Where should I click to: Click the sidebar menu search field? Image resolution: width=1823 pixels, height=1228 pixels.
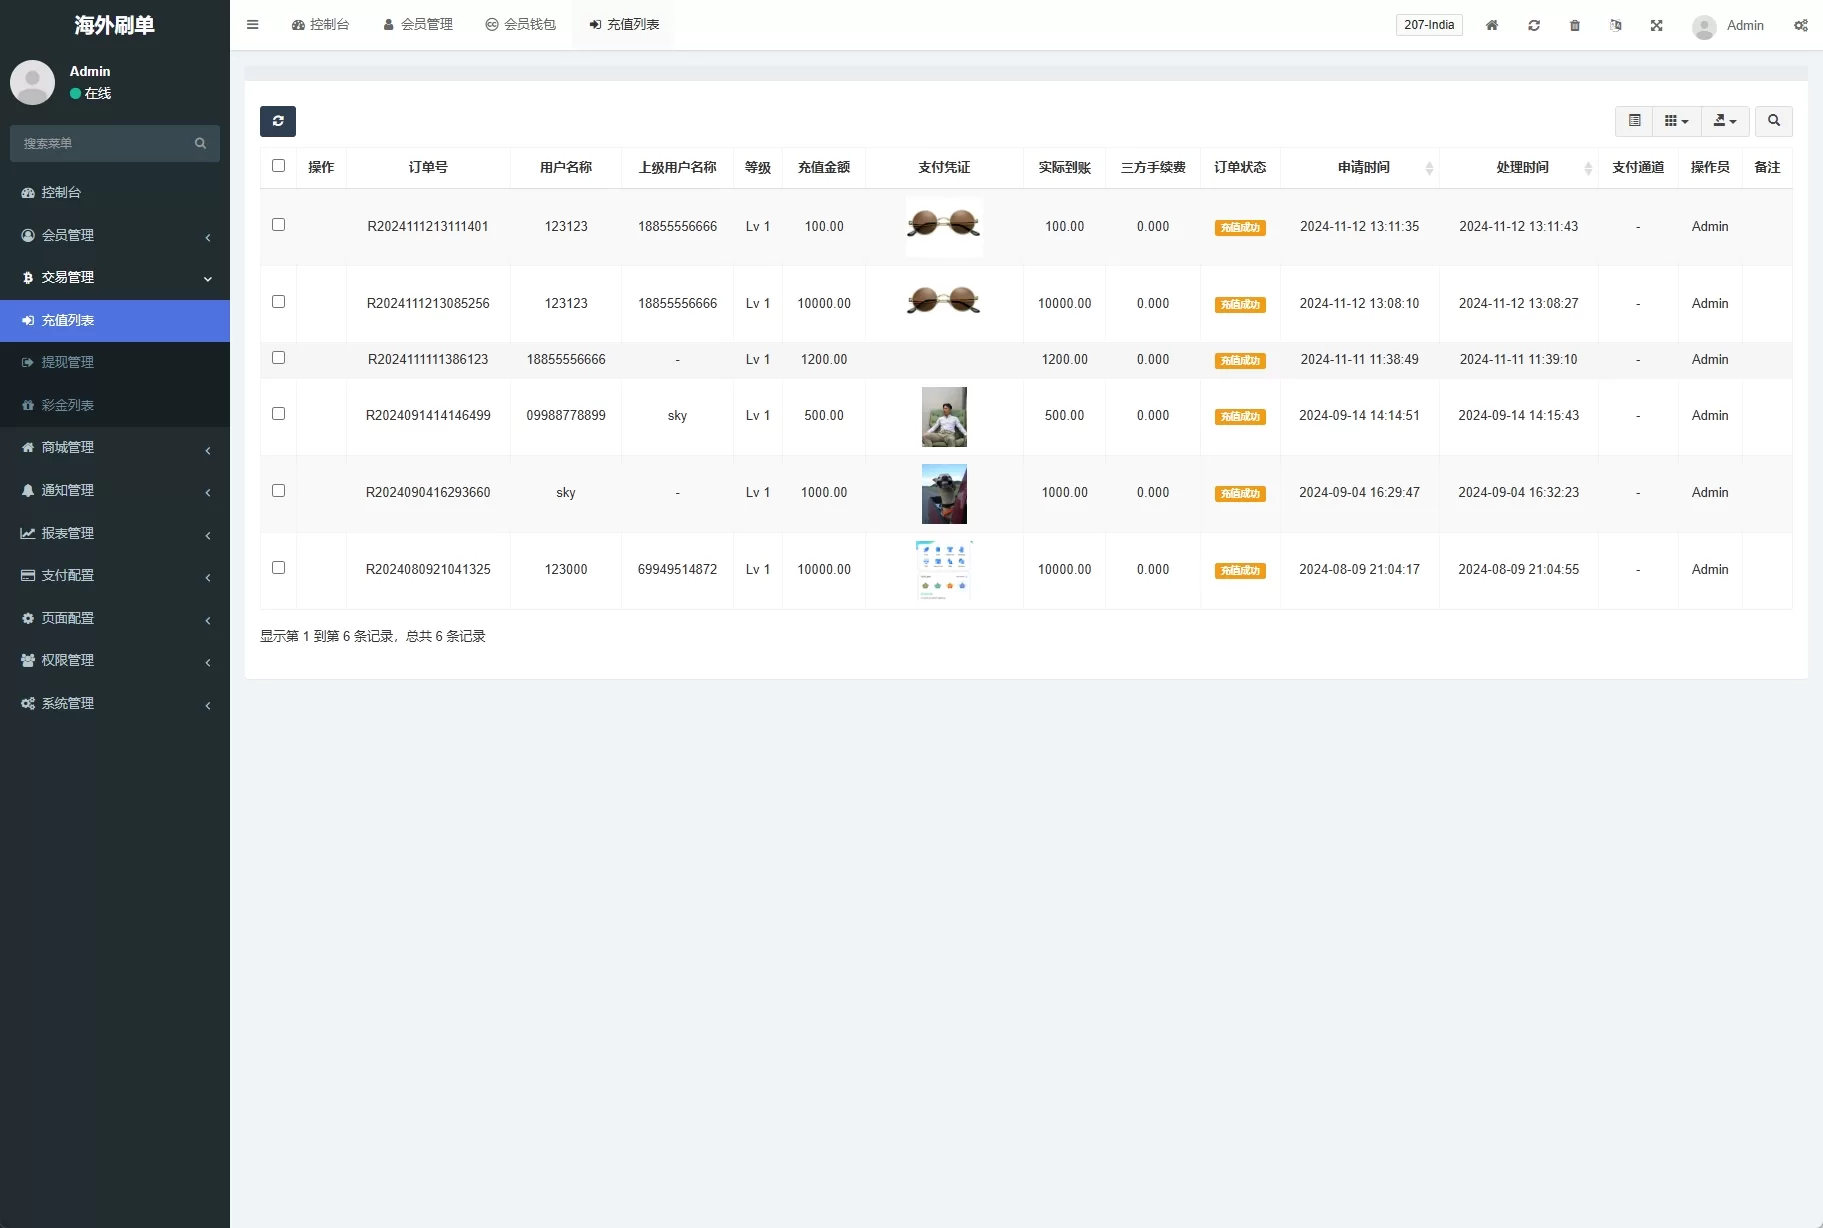pyautogui.click(x=105, y=143)
